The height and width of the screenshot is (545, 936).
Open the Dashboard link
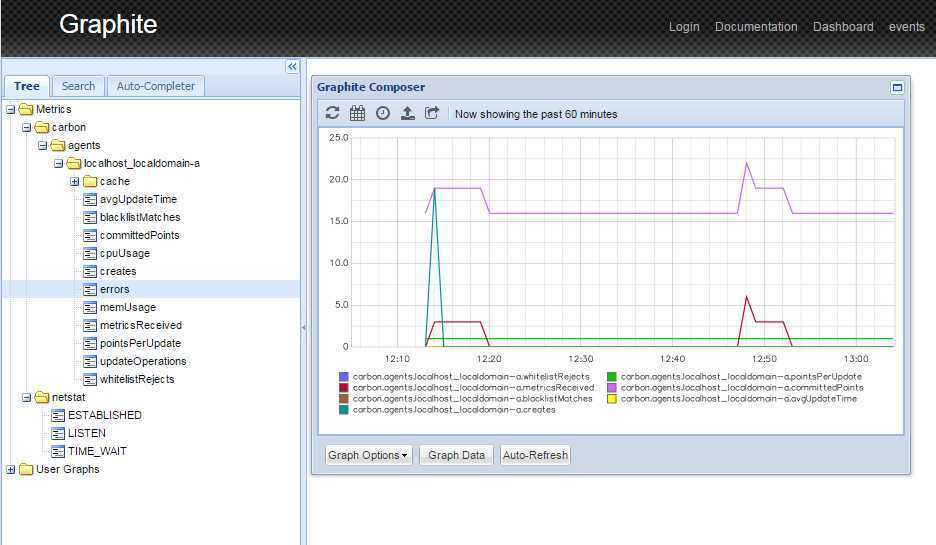point(843,27)
